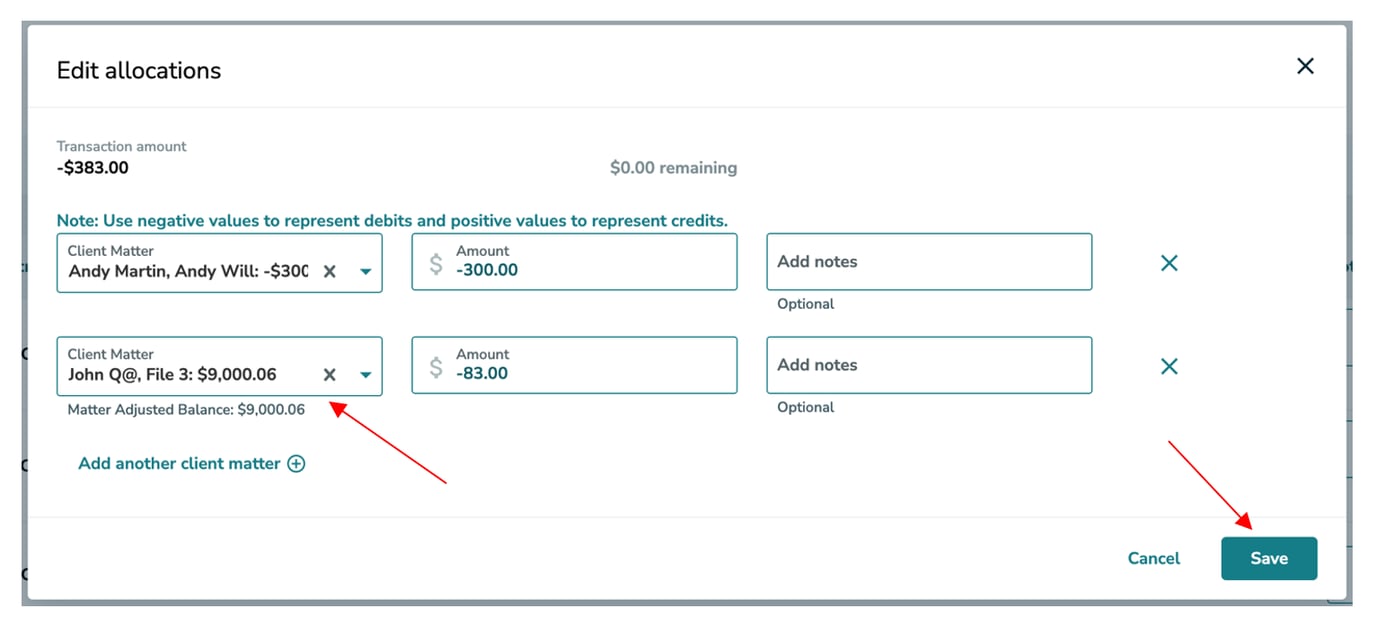Save the allocation changes

[x=1269, y=558]
